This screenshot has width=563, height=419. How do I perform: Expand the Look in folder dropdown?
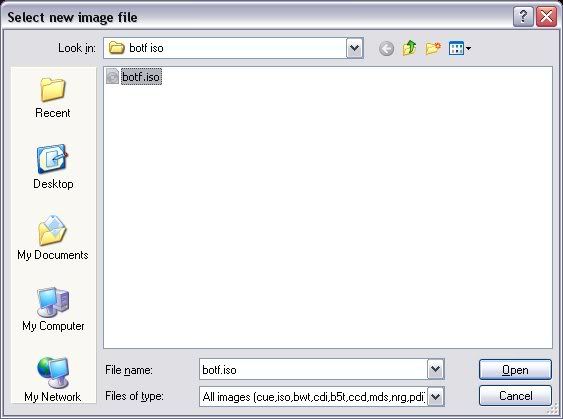click(x=354, y=48)
